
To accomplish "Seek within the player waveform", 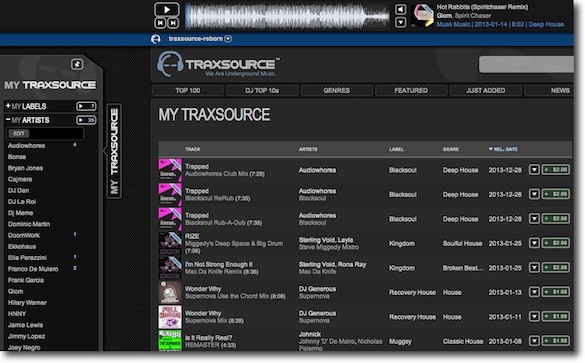I will point(287,16).
